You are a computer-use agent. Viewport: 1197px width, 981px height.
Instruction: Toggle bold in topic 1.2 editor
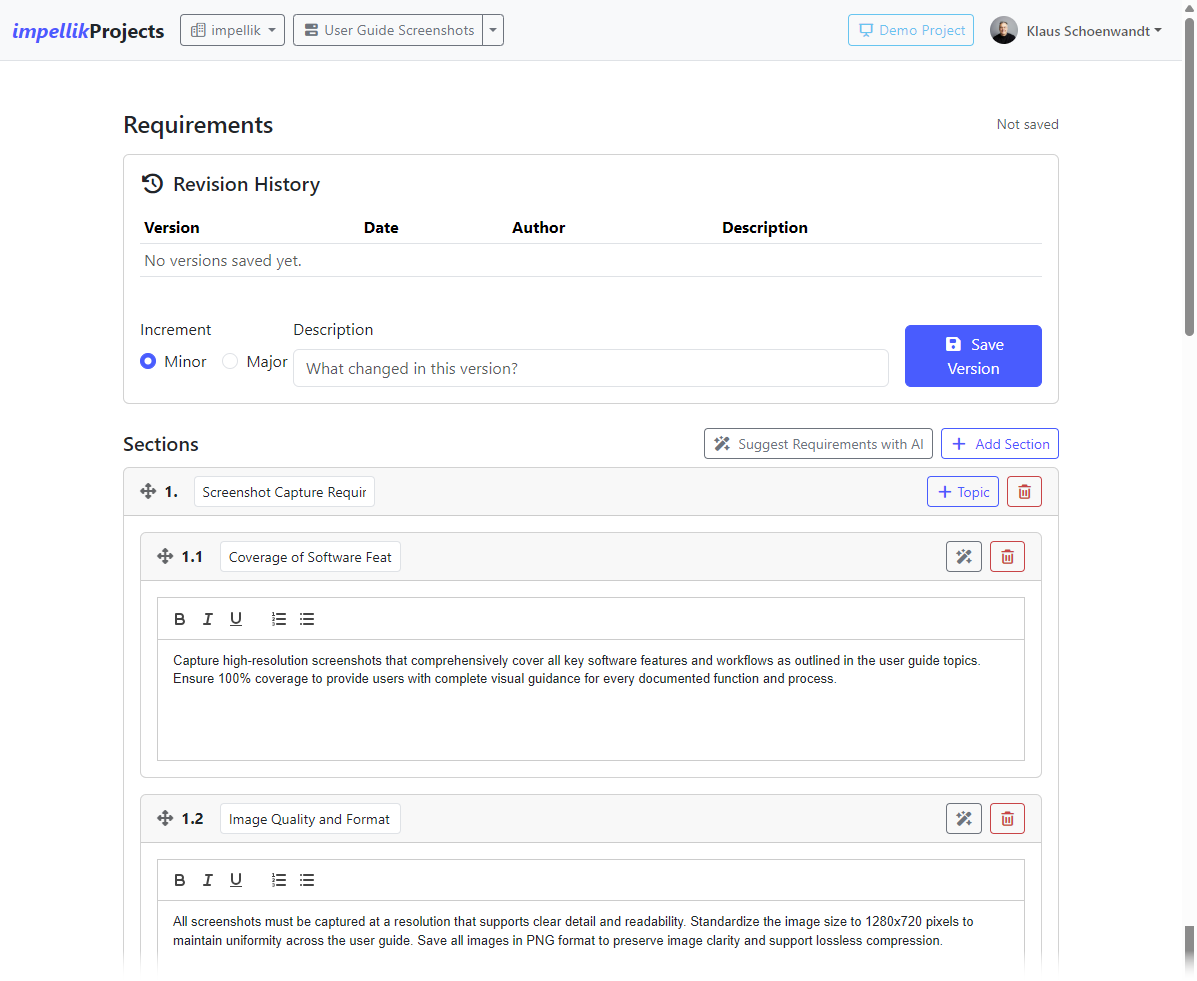(x=179, y=880)
